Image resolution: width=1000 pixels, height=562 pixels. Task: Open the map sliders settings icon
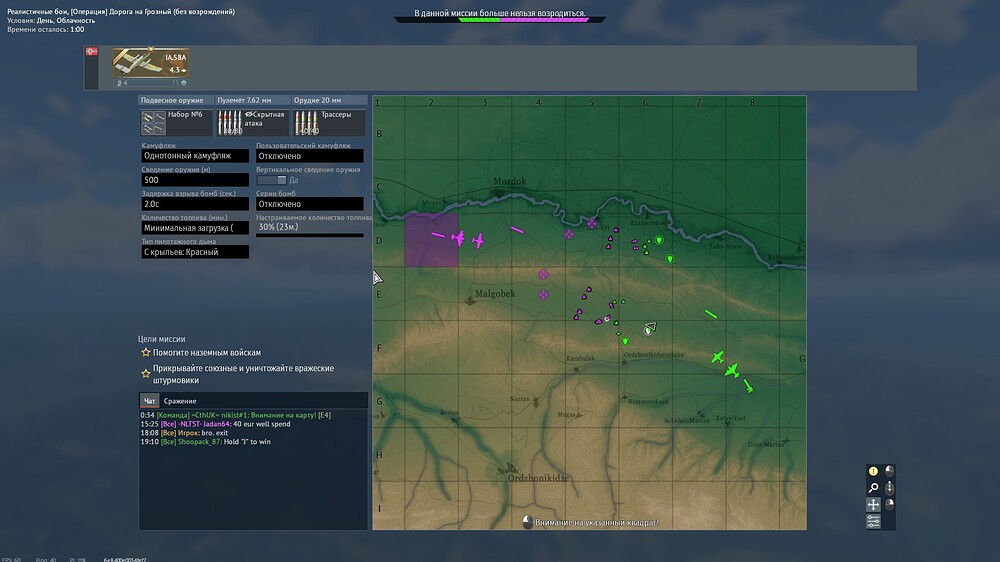[x=873, y=521]
